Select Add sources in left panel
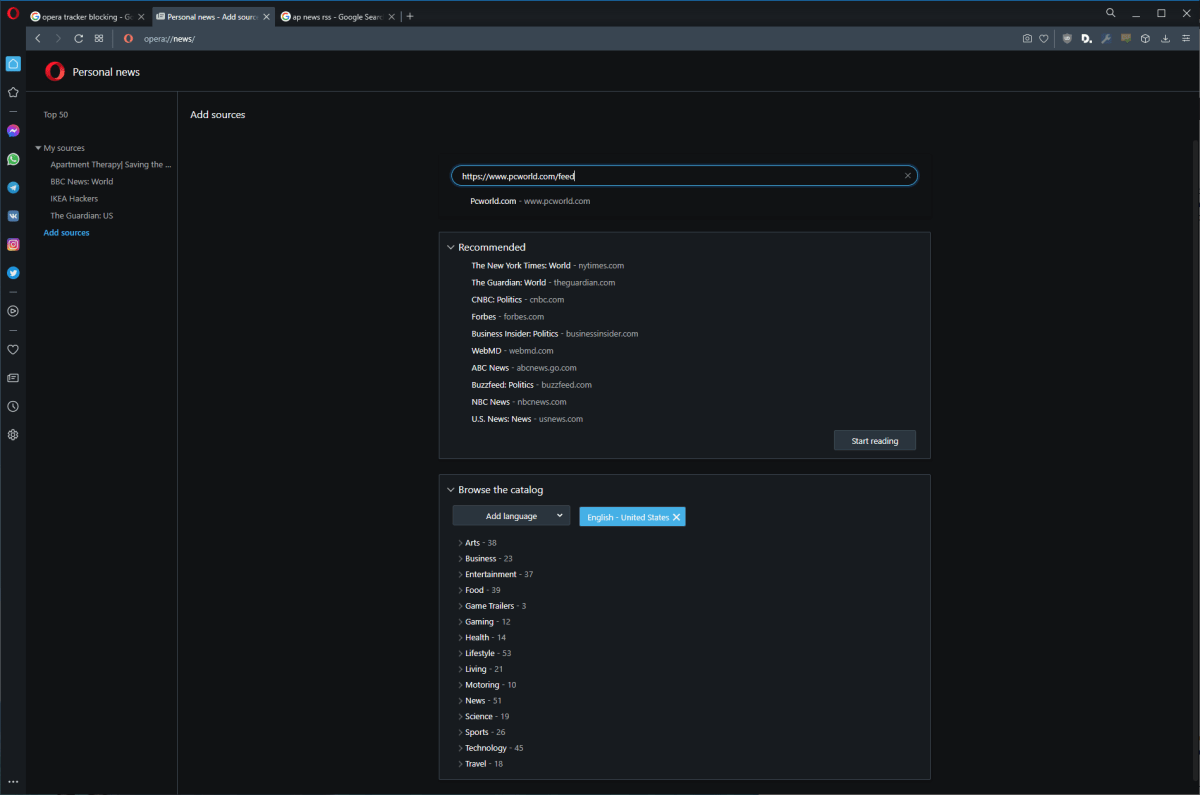This screenshot has height=795, width=1200. (x=66, y=233)
